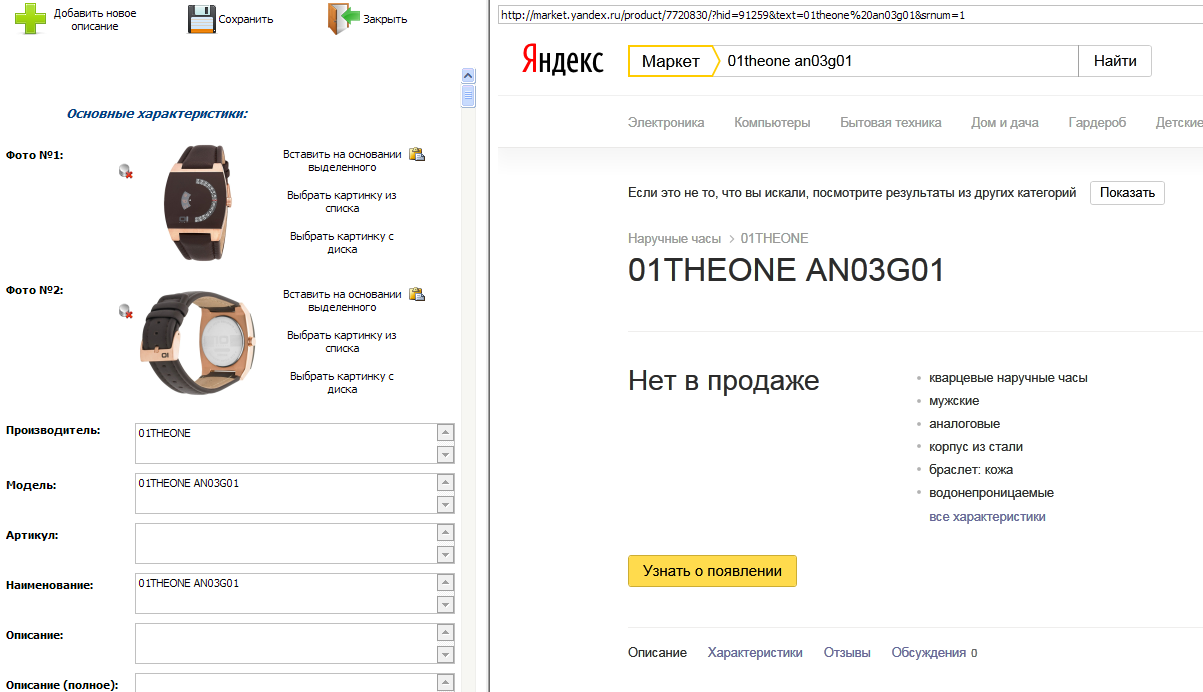Click the Наименование field up arrow
This screenshot has height=692, width=1203.
[446, 583]
